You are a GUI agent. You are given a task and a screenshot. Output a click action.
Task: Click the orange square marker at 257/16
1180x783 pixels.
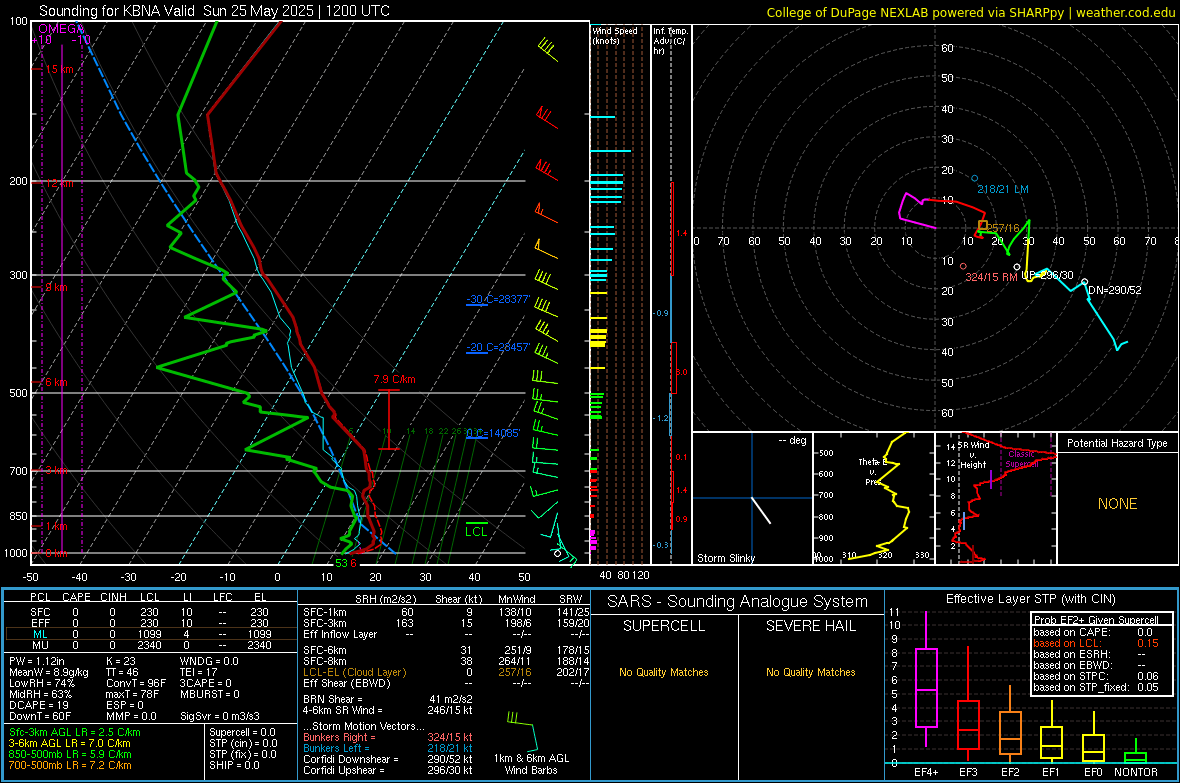coord(983,225)
